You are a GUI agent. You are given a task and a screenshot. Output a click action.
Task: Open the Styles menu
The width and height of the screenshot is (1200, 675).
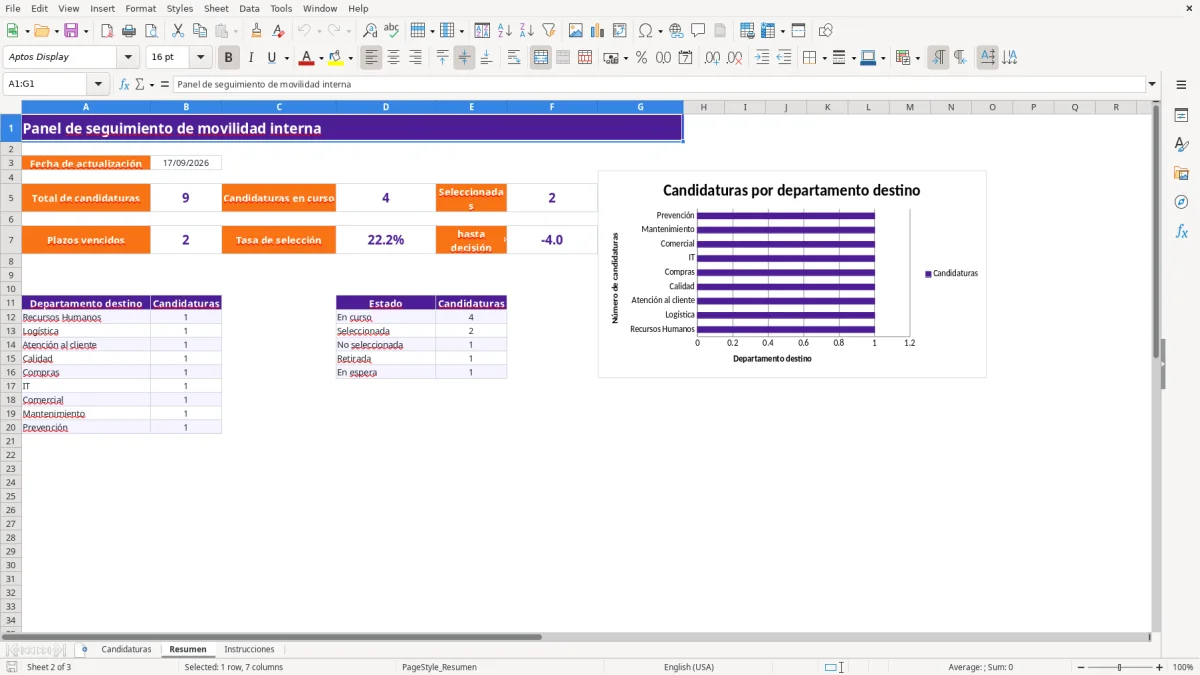(x=180, y=8)
